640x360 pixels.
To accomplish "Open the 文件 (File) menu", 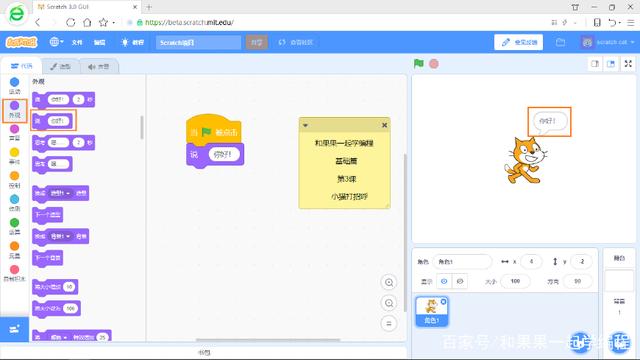I will tap(77, 42).
